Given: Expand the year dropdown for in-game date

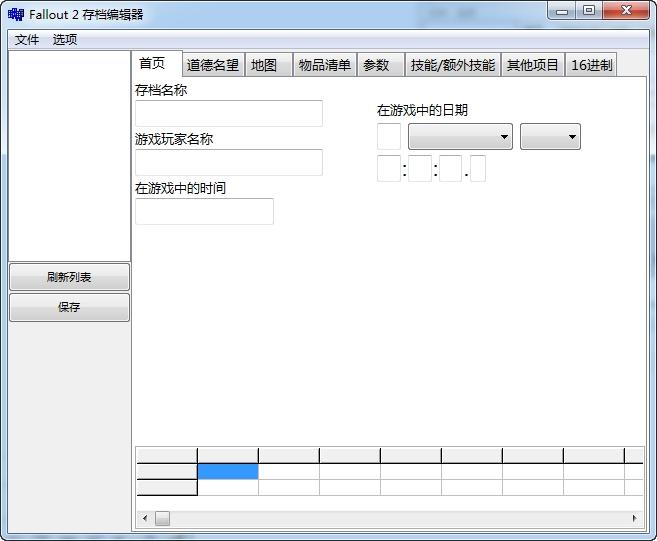Looking at the screenshot, I should point(550,136).
